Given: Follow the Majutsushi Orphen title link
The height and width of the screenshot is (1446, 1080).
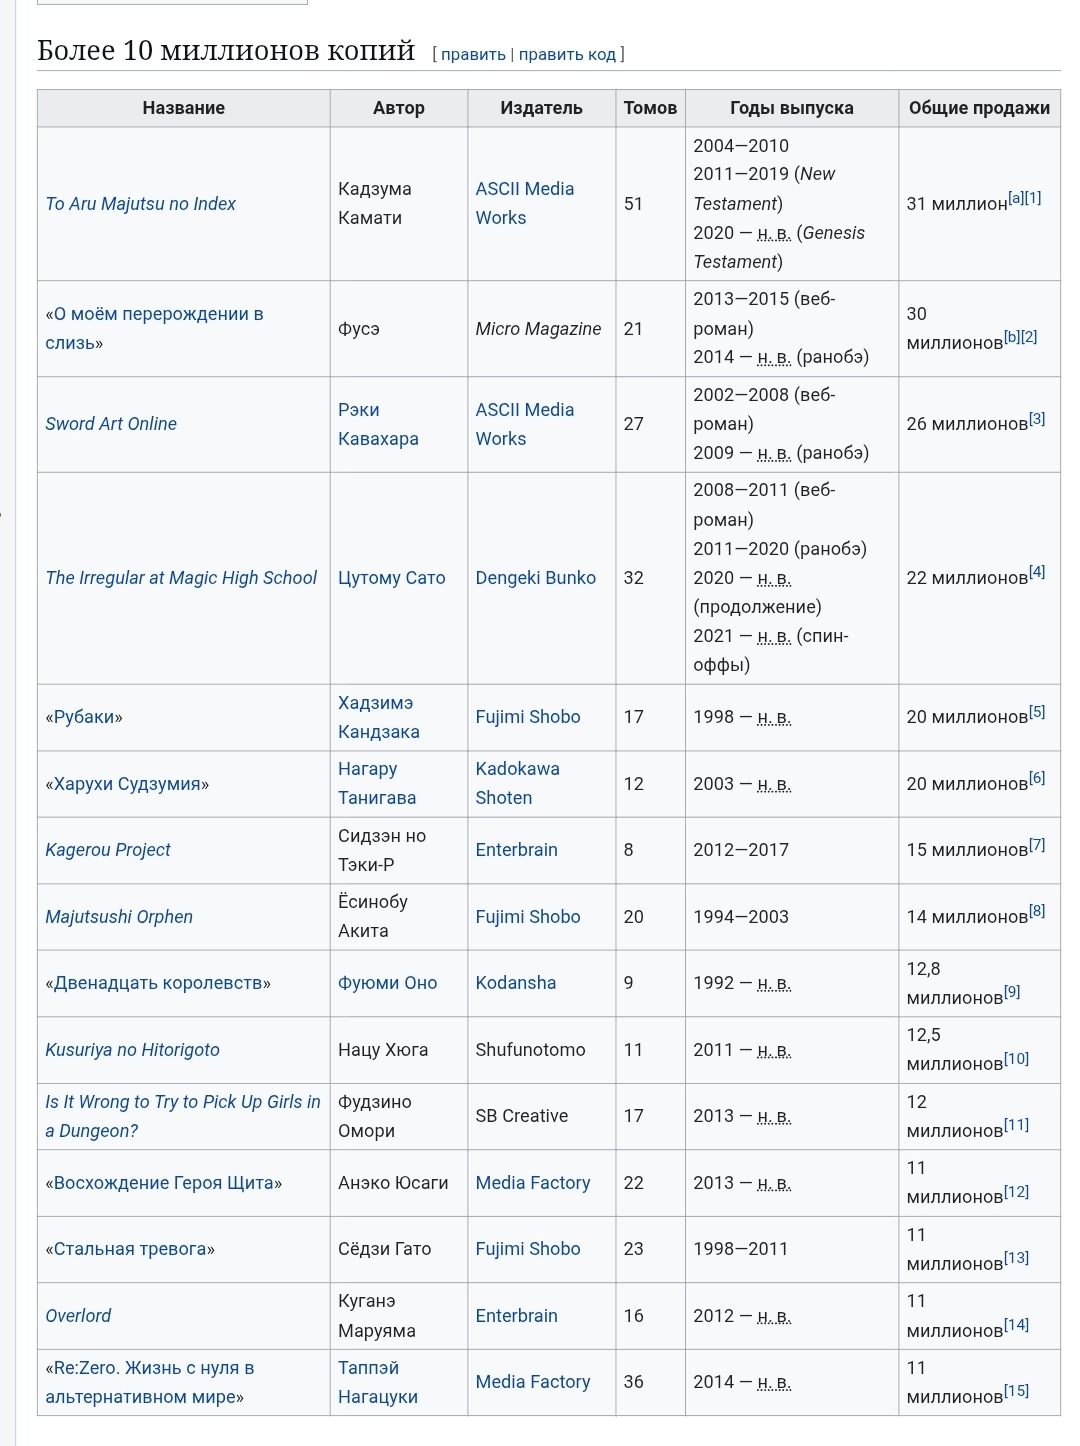Looking at the screenshot, I should pos(119,917).
